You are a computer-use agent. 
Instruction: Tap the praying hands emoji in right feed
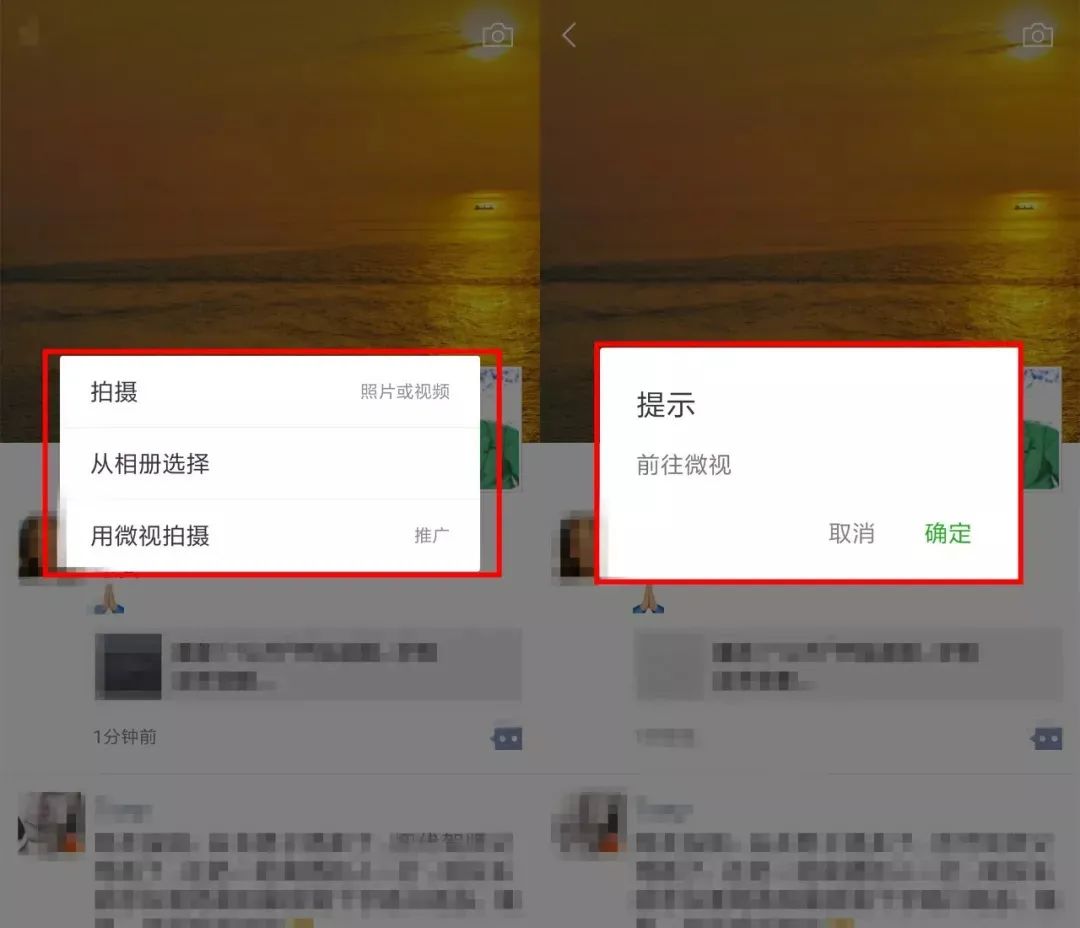[649, 599]
